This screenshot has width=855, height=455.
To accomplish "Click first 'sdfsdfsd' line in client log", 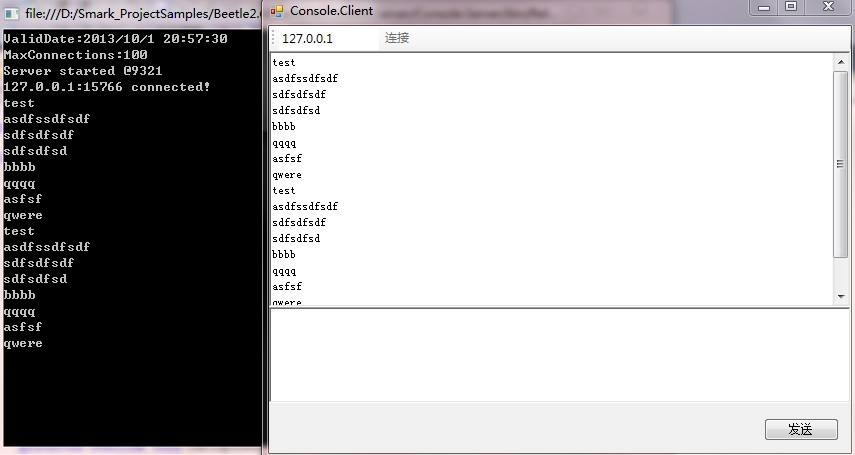I will tap(296, 111).
